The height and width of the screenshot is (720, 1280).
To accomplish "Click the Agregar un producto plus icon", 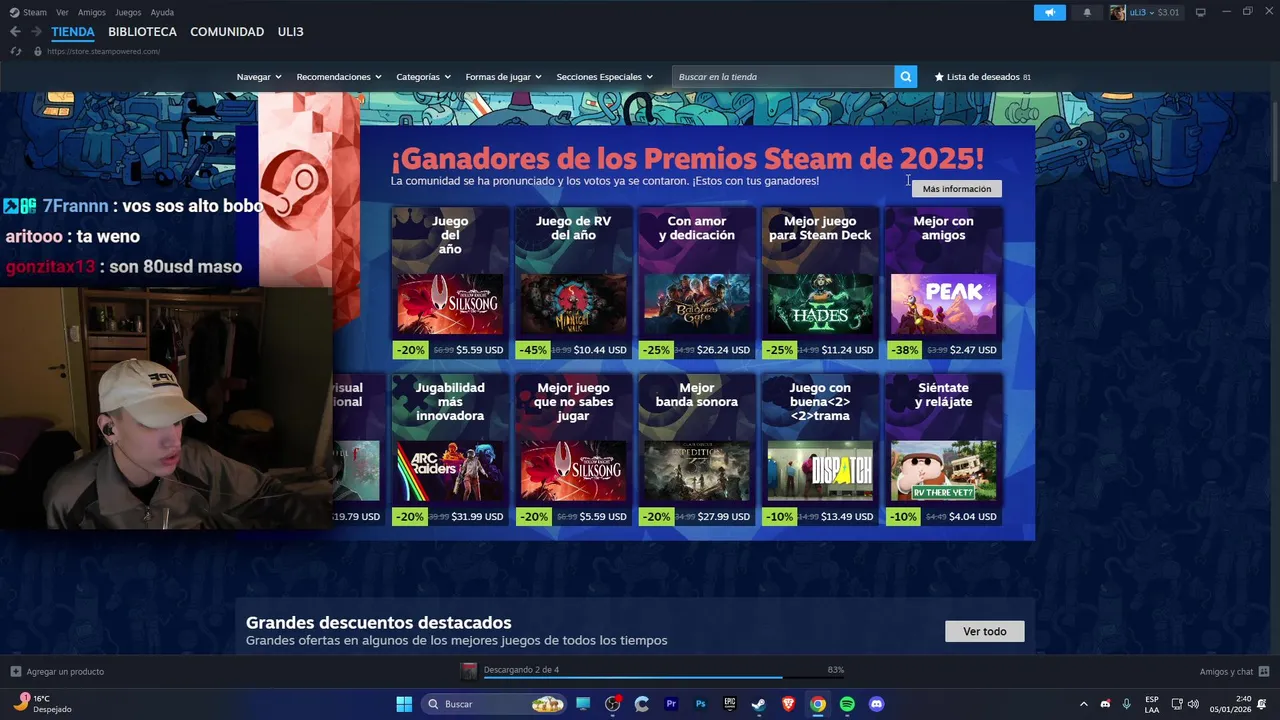I will [x=15, y=671].
